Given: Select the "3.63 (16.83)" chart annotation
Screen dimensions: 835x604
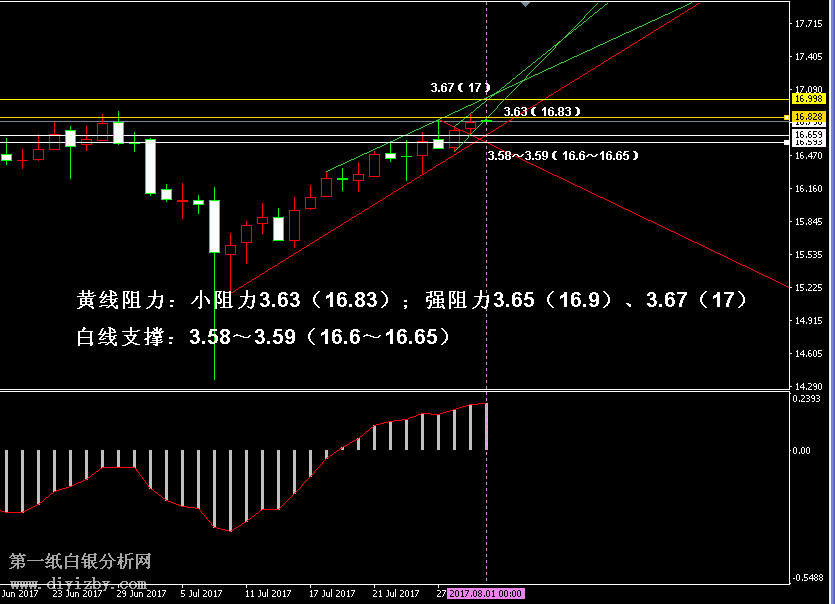Looking at the screenshot, I should 541,112.
